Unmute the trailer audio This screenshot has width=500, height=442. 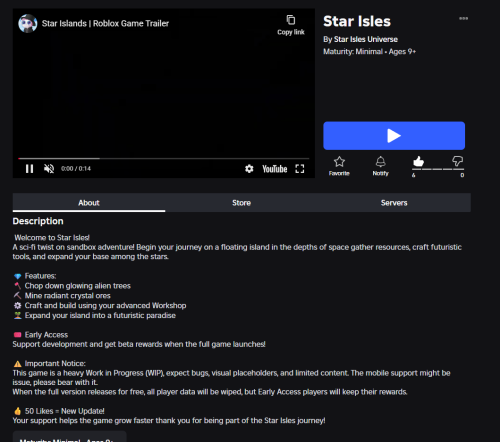(x=49, y=169)
